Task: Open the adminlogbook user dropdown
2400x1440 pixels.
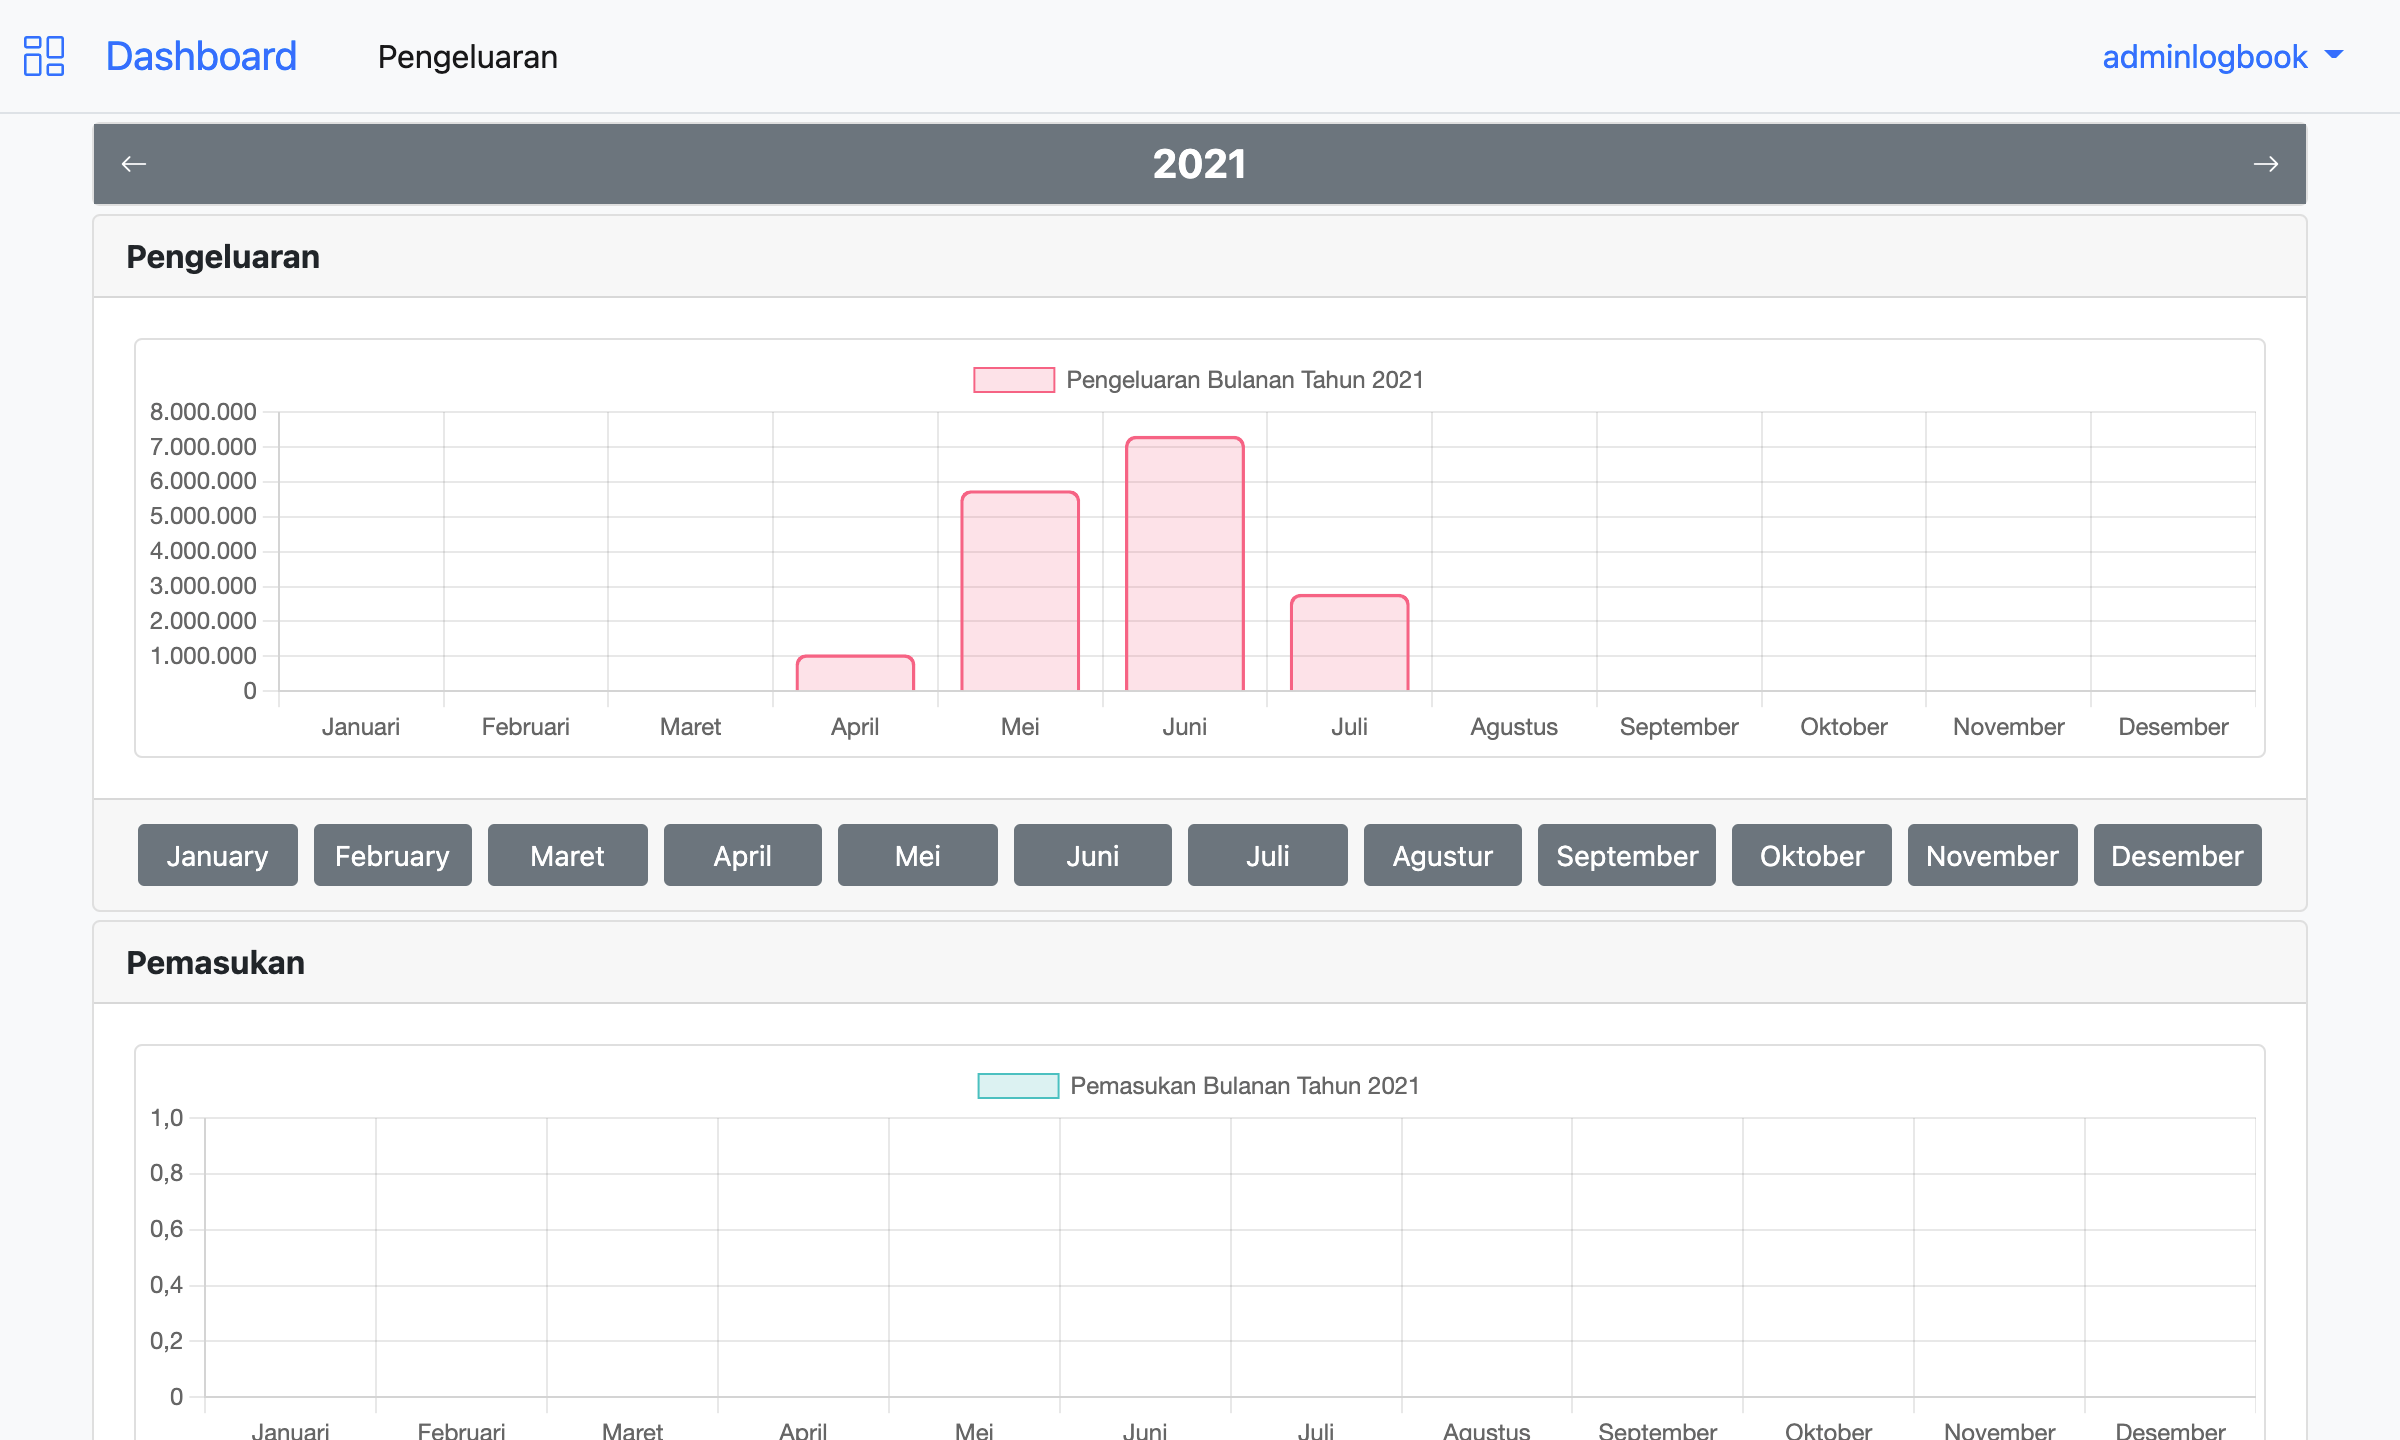Action: point(2222,57)
